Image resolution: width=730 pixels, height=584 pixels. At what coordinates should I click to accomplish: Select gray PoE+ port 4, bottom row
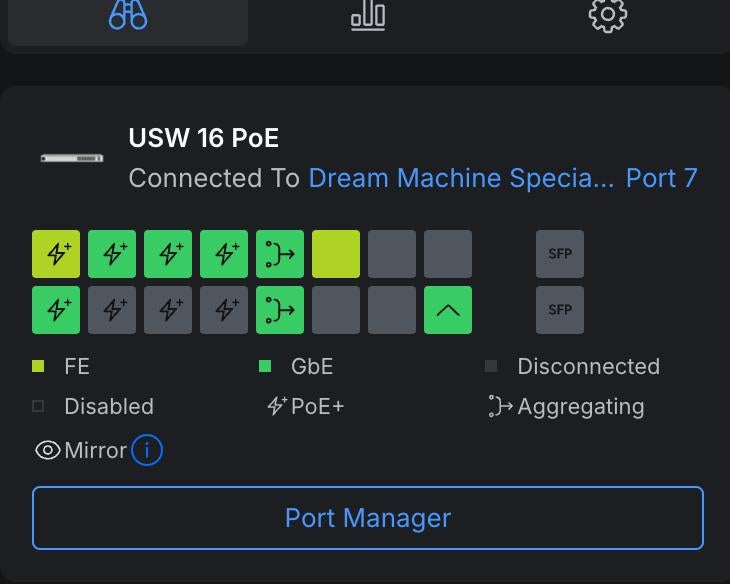coord(112,310)
